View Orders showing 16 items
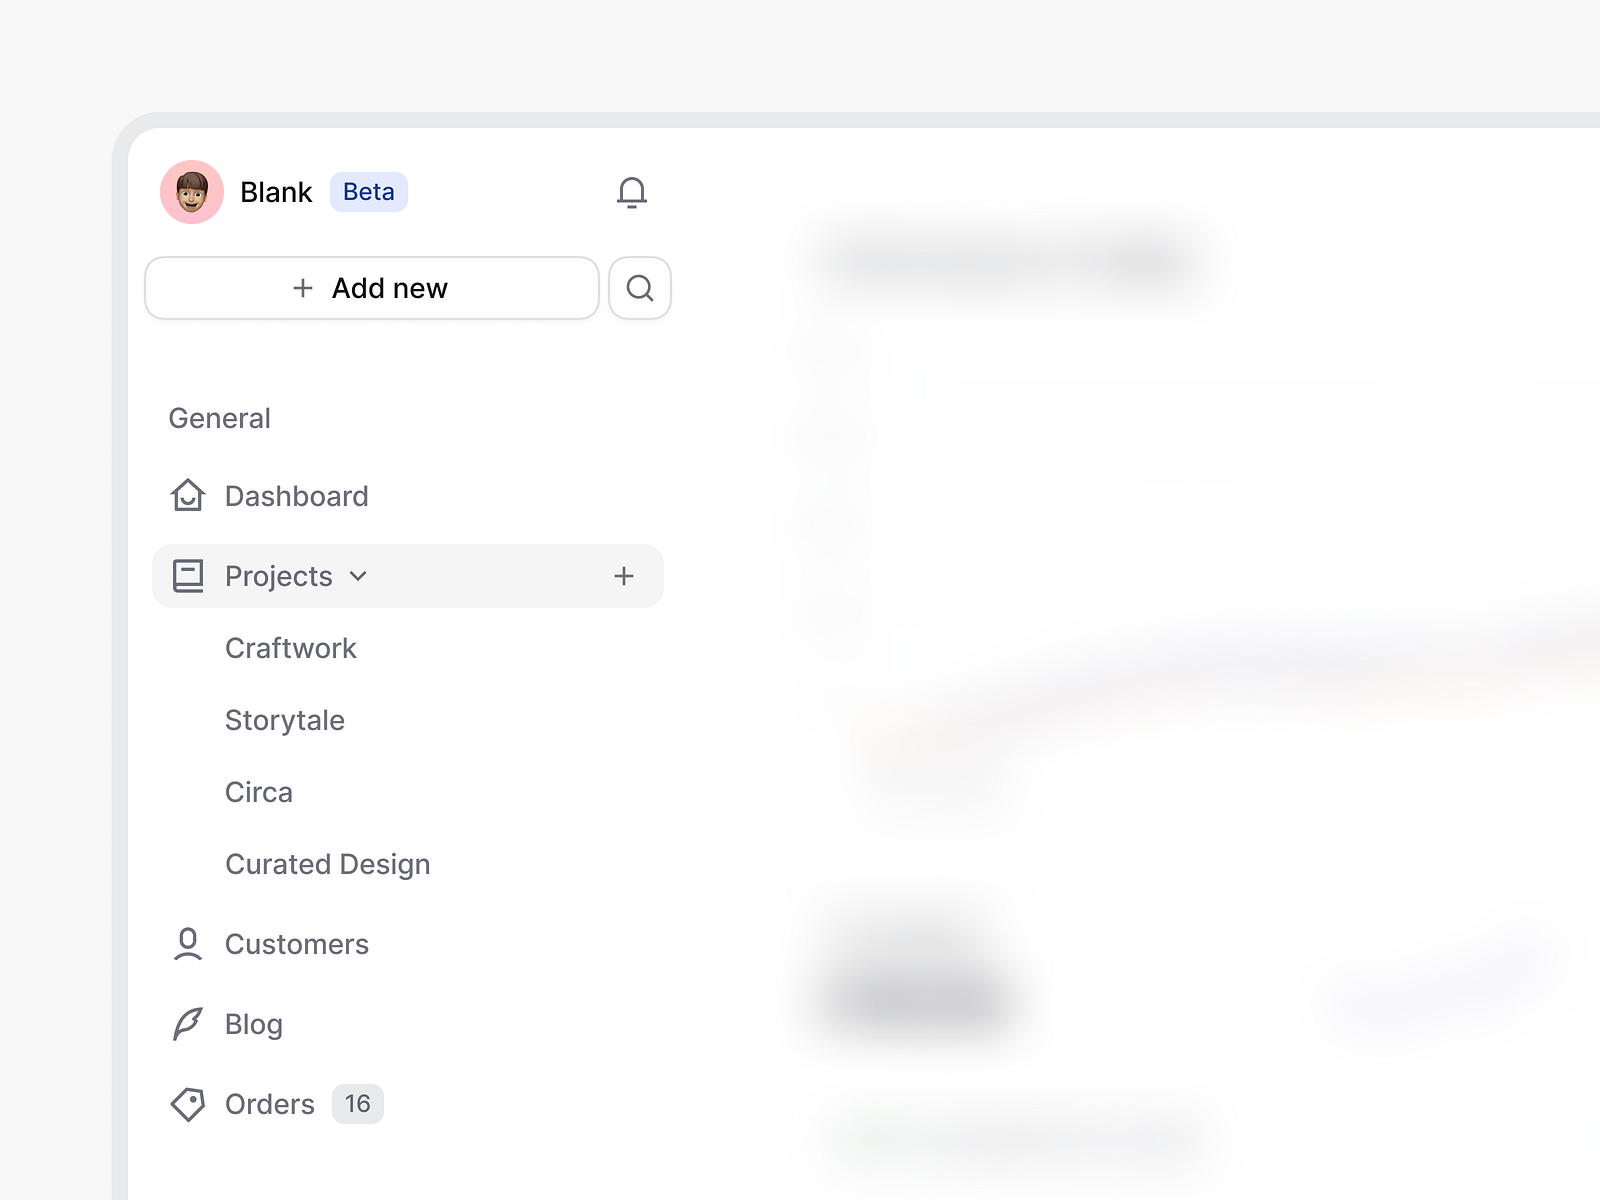The height and width of the screenshot is (1200, 1600). point(269,1104)
